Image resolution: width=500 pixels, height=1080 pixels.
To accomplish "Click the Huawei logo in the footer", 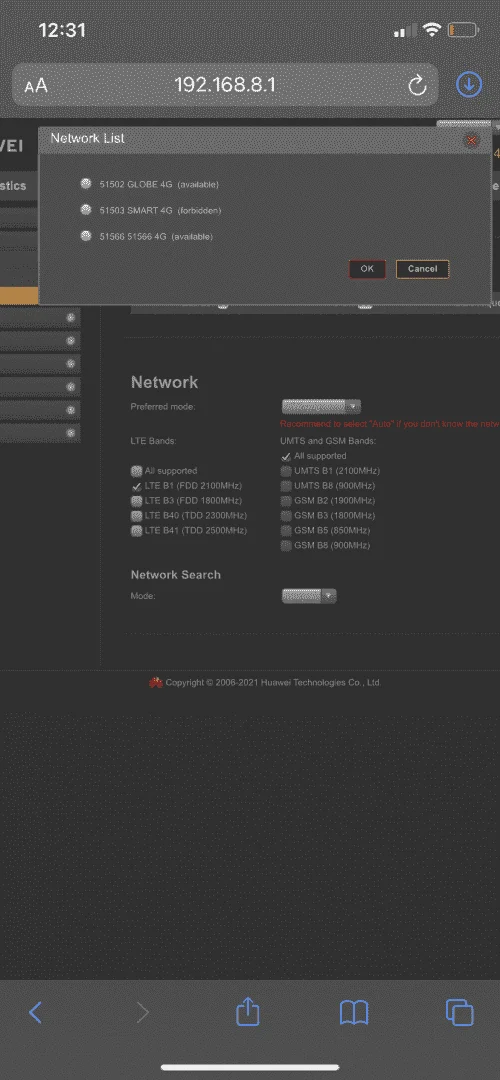I will click(x=156, y=683).
